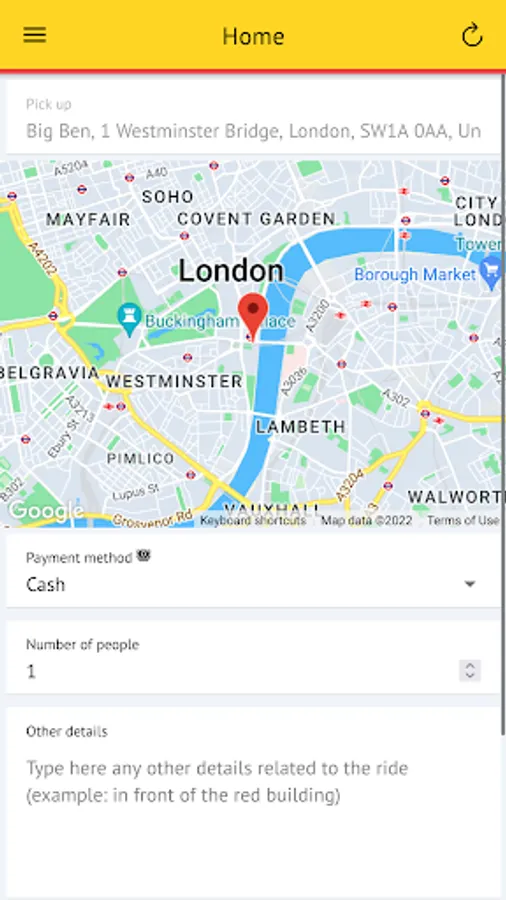Click the Pick up address field
The image size is (506, 900).
[253, 120]
